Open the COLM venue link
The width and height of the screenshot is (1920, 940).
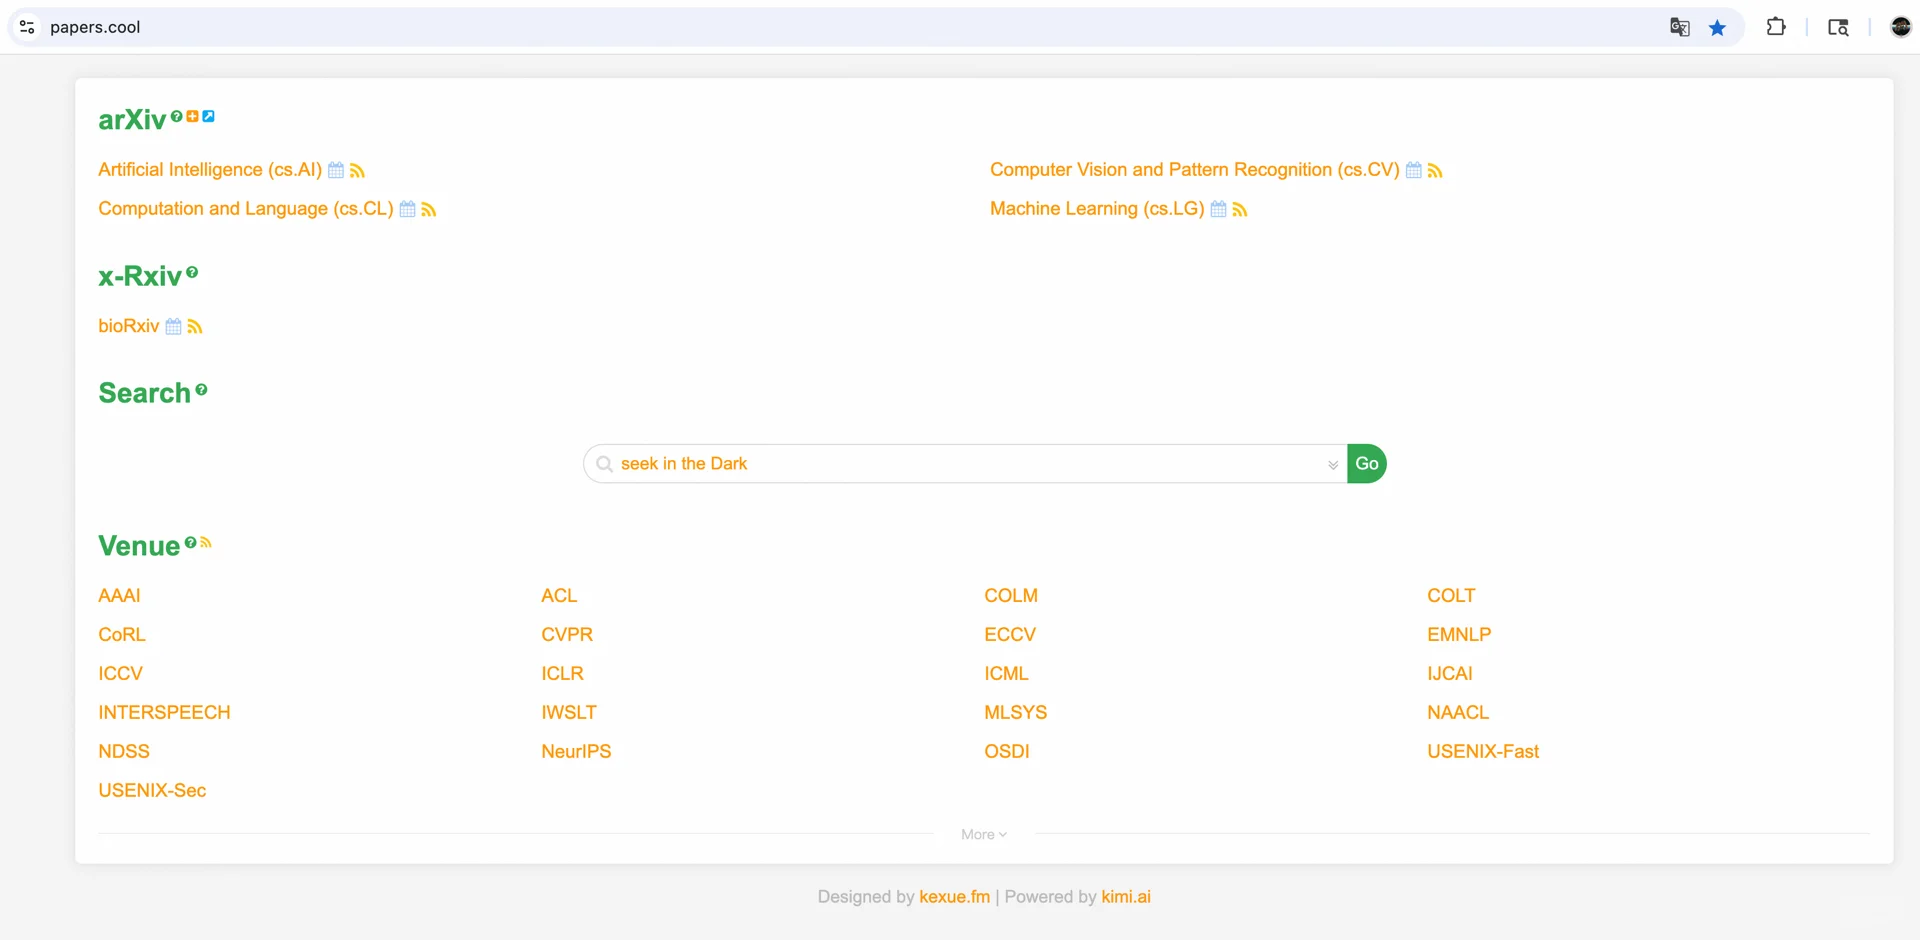(x=1011, y=596)
